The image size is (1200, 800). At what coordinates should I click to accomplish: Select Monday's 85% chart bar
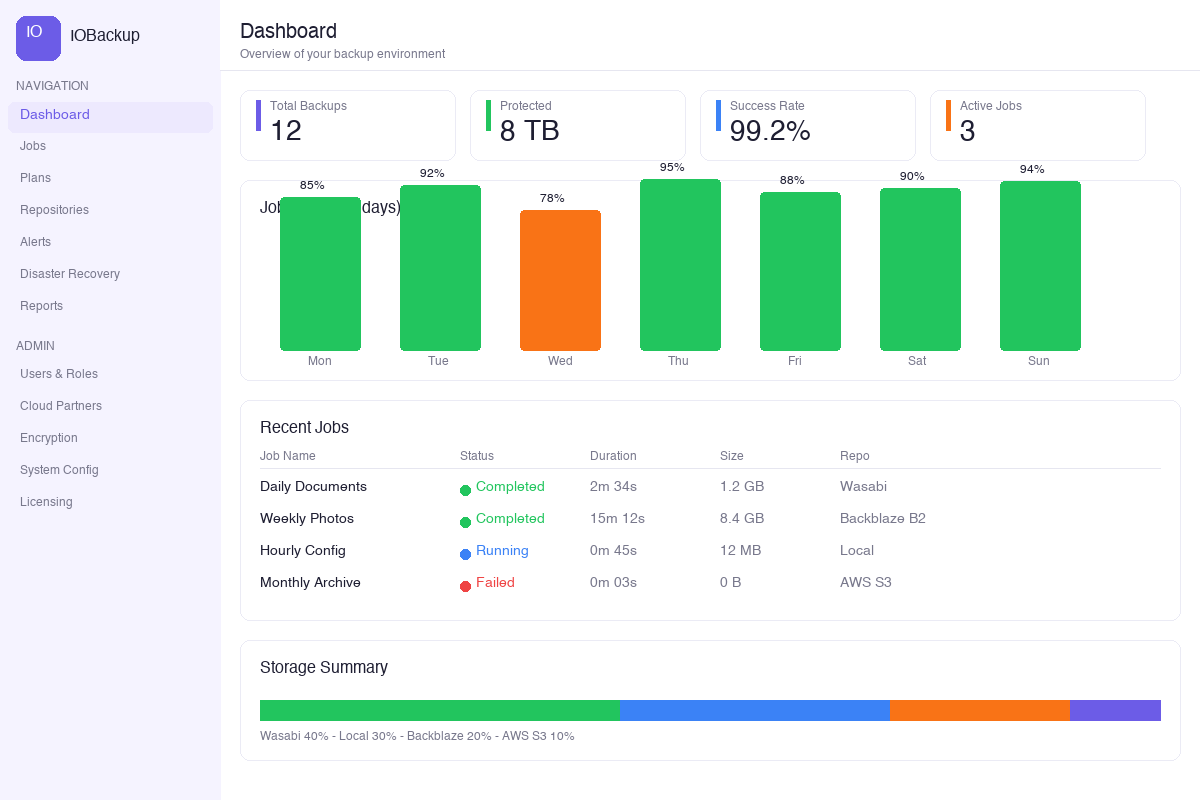320,274
